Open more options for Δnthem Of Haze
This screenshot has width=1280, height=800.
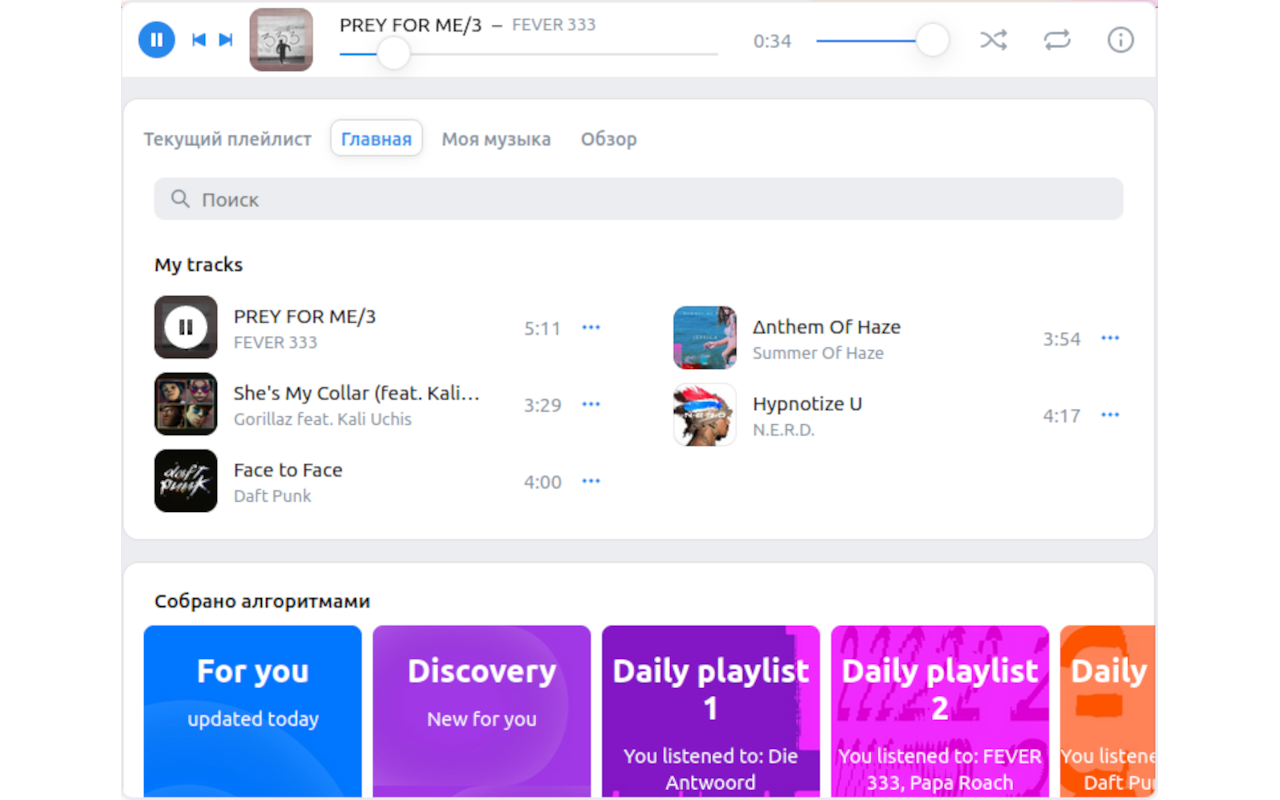pos(1110,338)
